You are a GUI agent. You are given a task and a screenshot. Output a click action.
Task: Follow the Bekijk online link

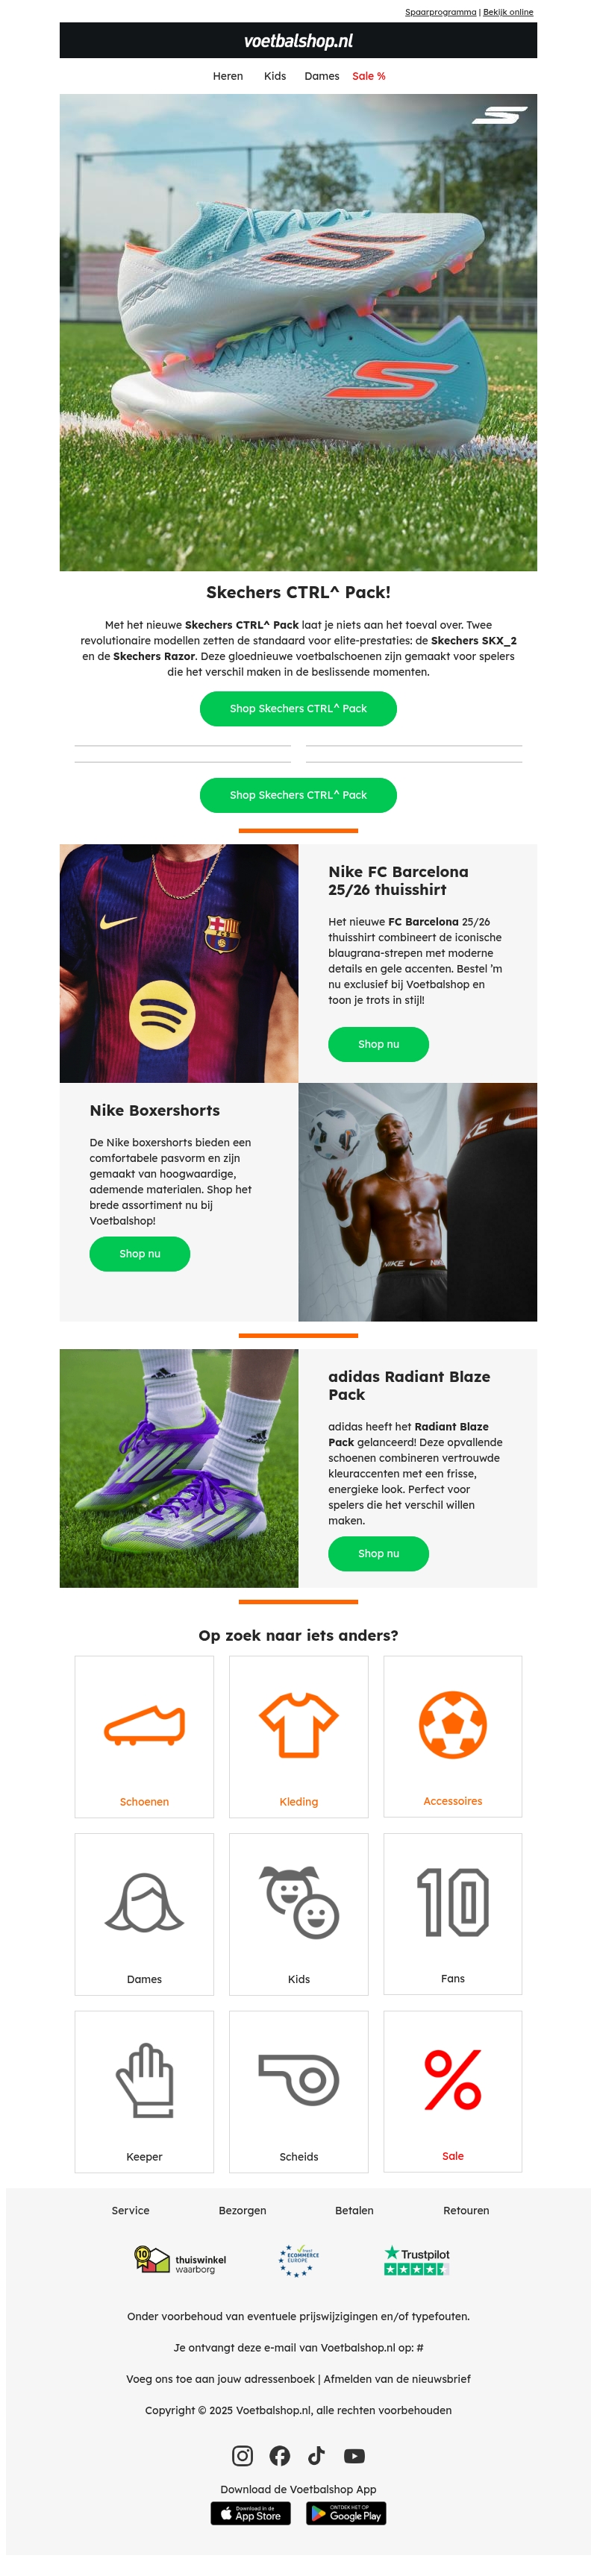click(x=508, y=12)
